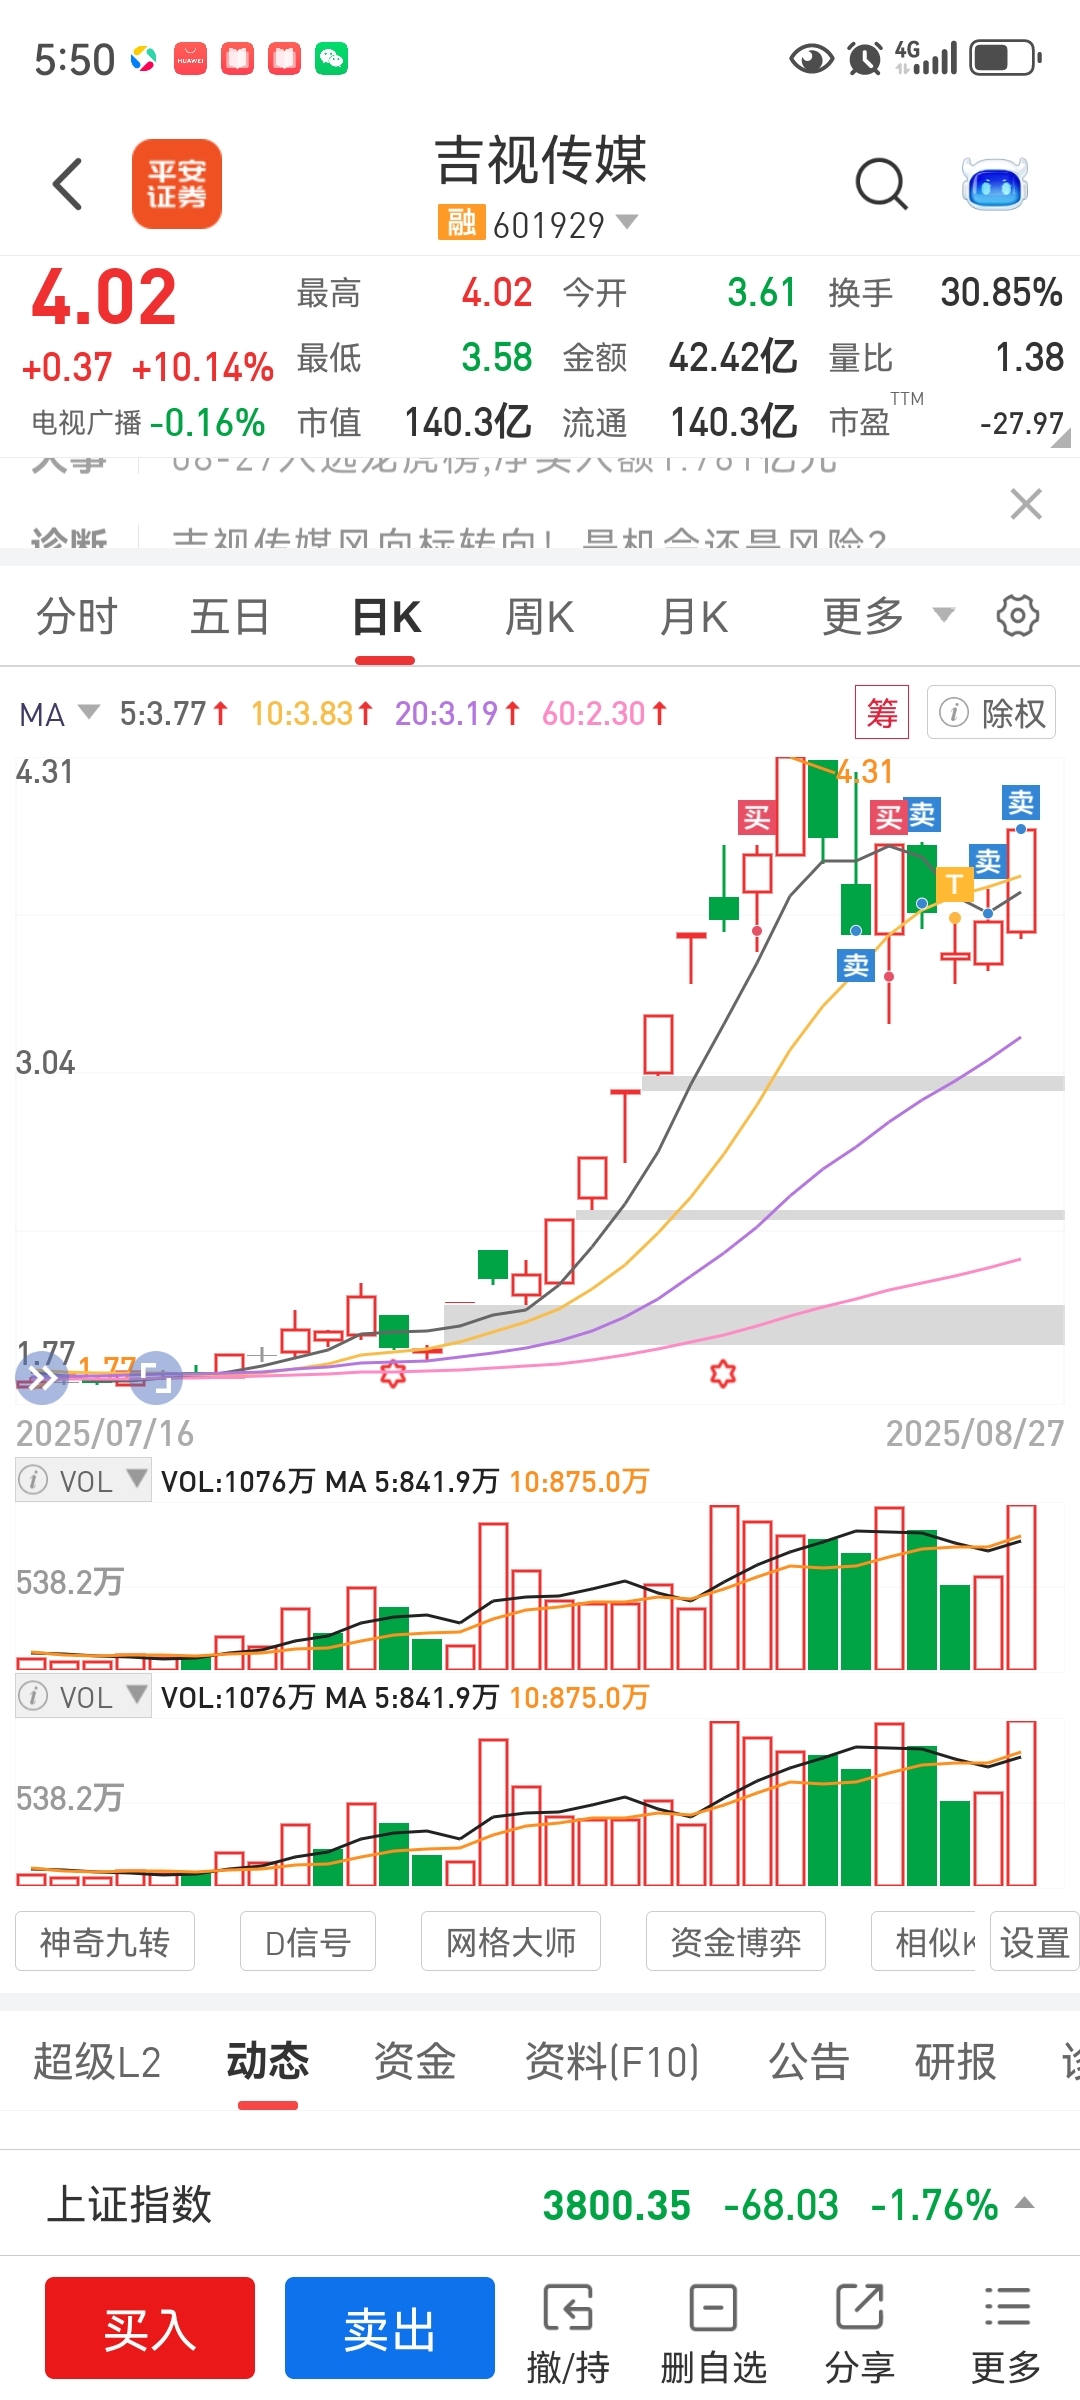1080x2400 pixels.
Task: Toggle 除权 adjustment setting
Action: (x=991, y=713)
